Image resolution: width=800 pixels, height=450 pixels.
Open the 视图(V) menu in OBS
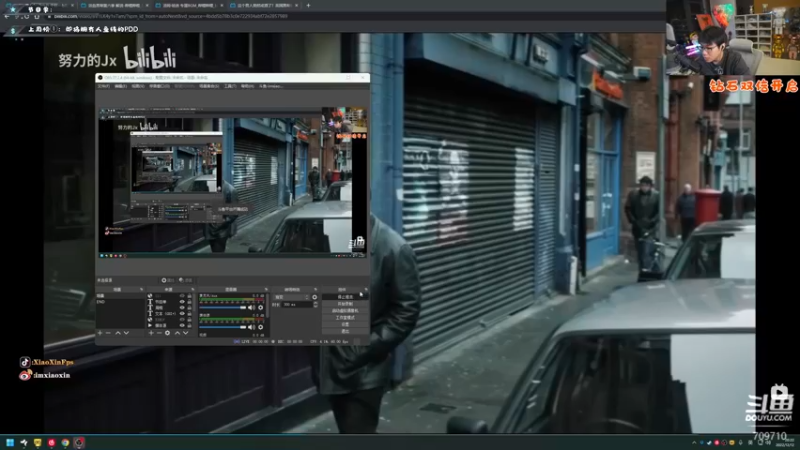click(x=138, y=86)
